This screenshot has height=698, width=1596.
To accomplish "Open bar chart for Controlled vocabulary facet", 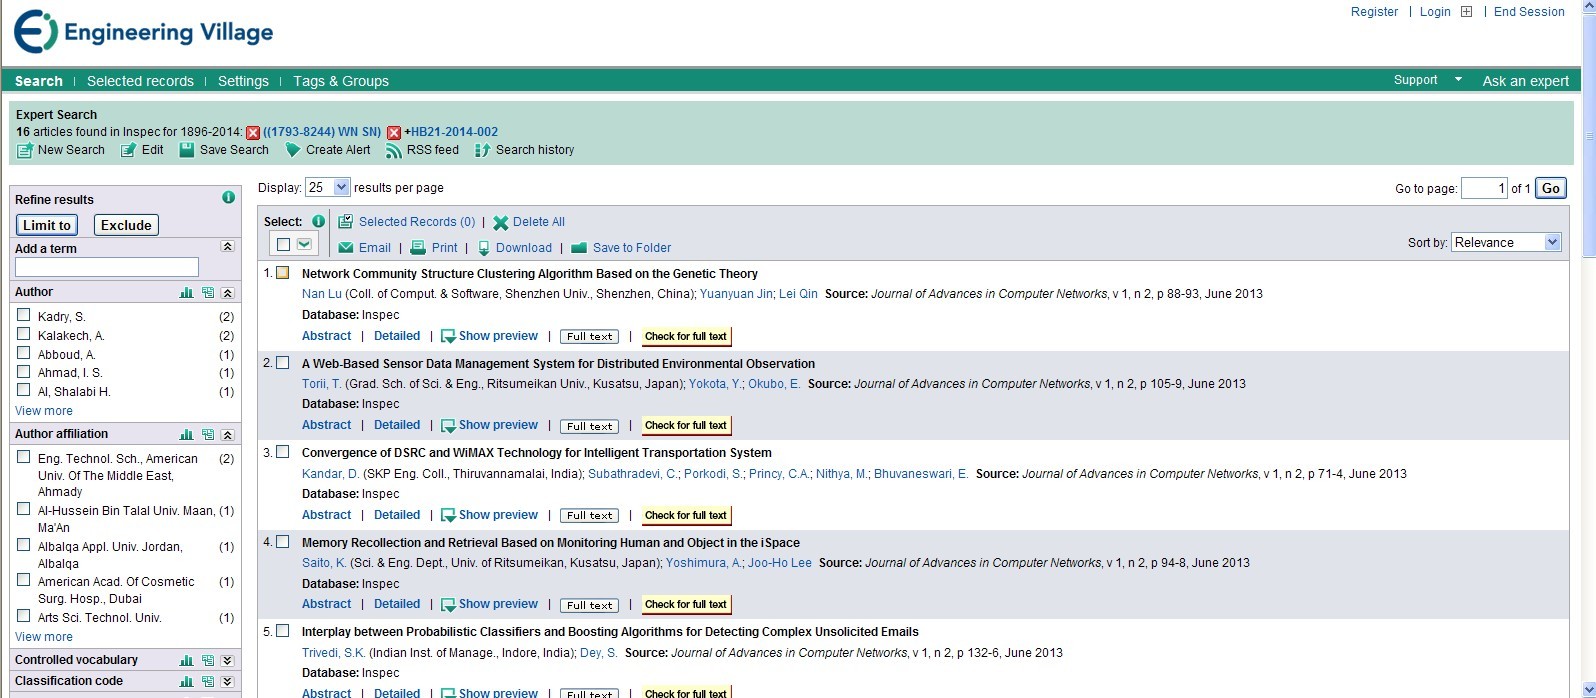I will tap(186, 661).
